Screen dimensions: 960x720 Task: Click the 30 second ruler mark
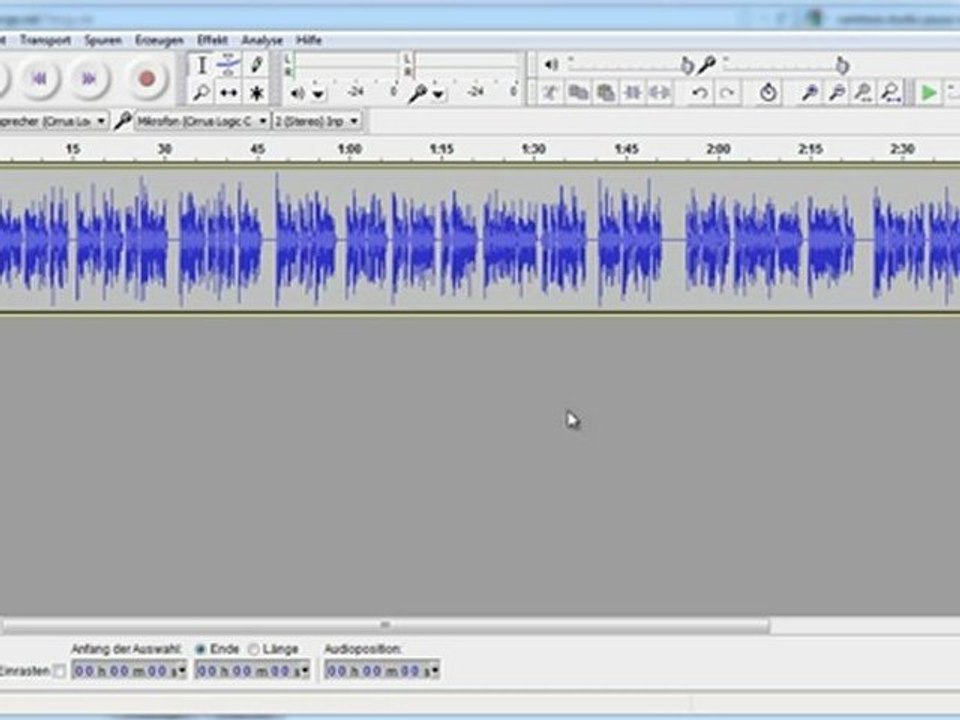(x=165, y=149)
